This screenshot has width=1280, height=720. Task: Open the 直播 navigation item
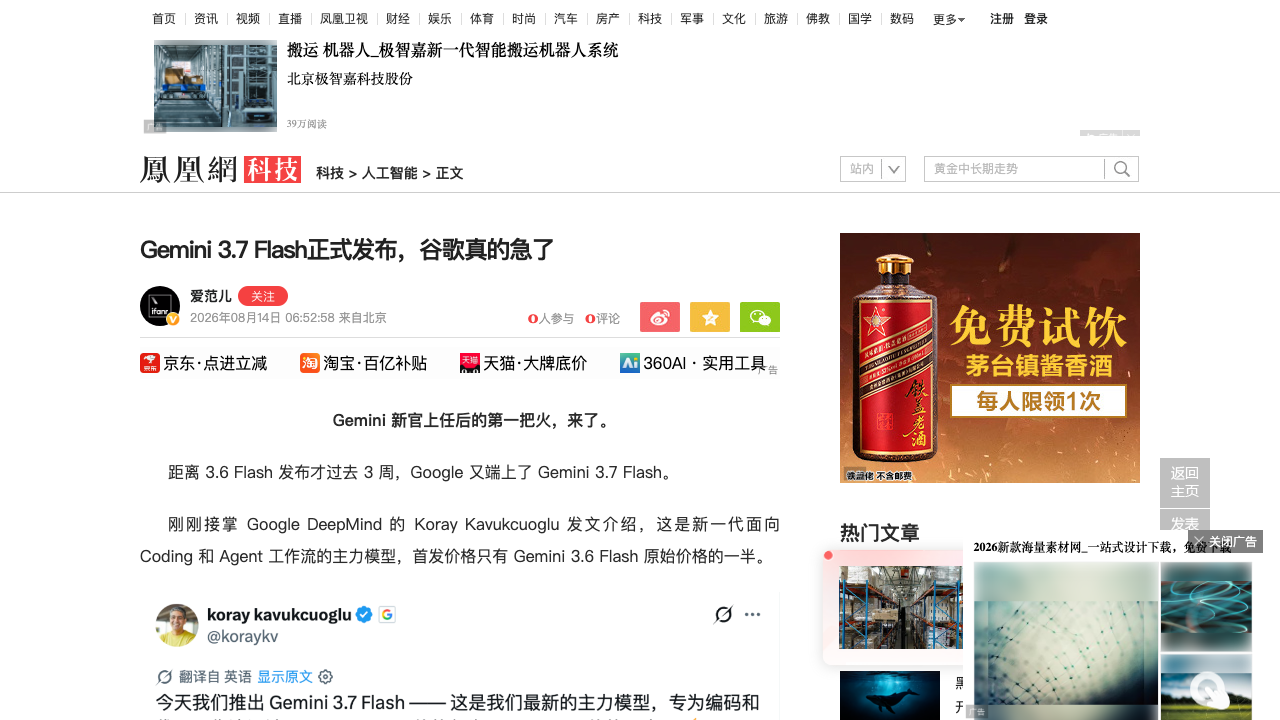(290, 18)
